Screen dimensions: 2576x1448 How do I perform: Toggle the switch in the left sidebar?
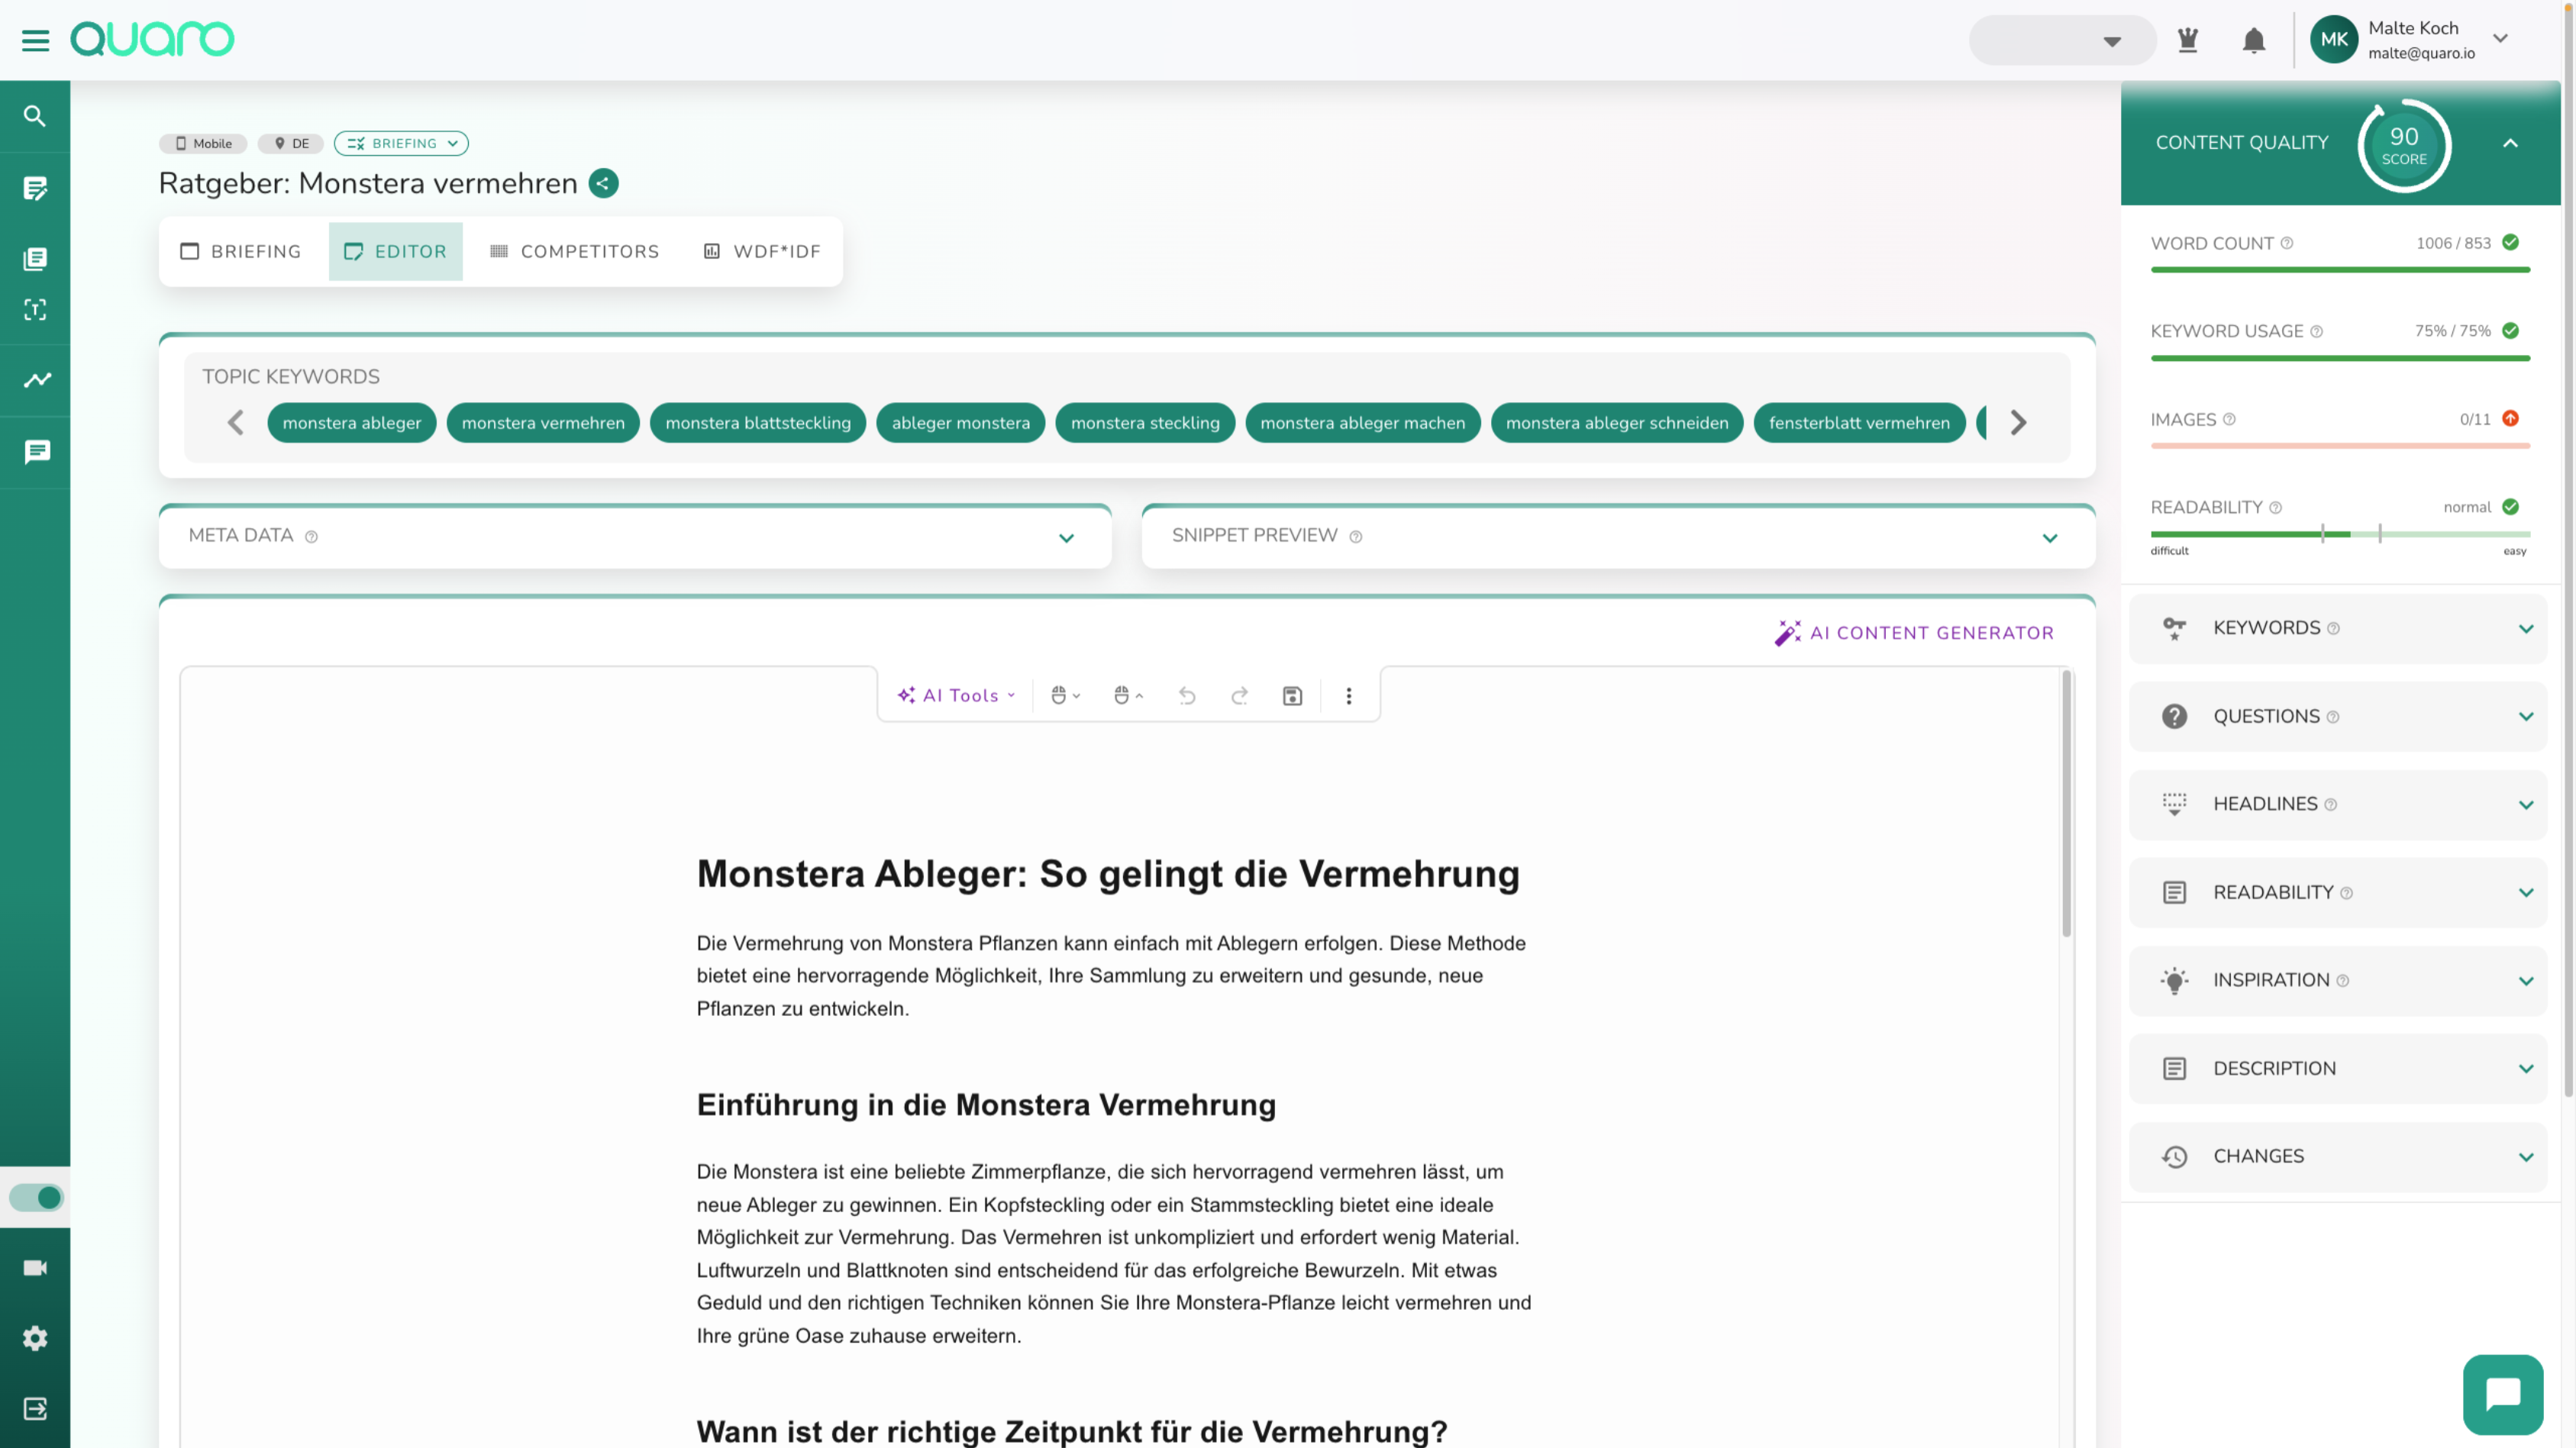click(36, 1197)
